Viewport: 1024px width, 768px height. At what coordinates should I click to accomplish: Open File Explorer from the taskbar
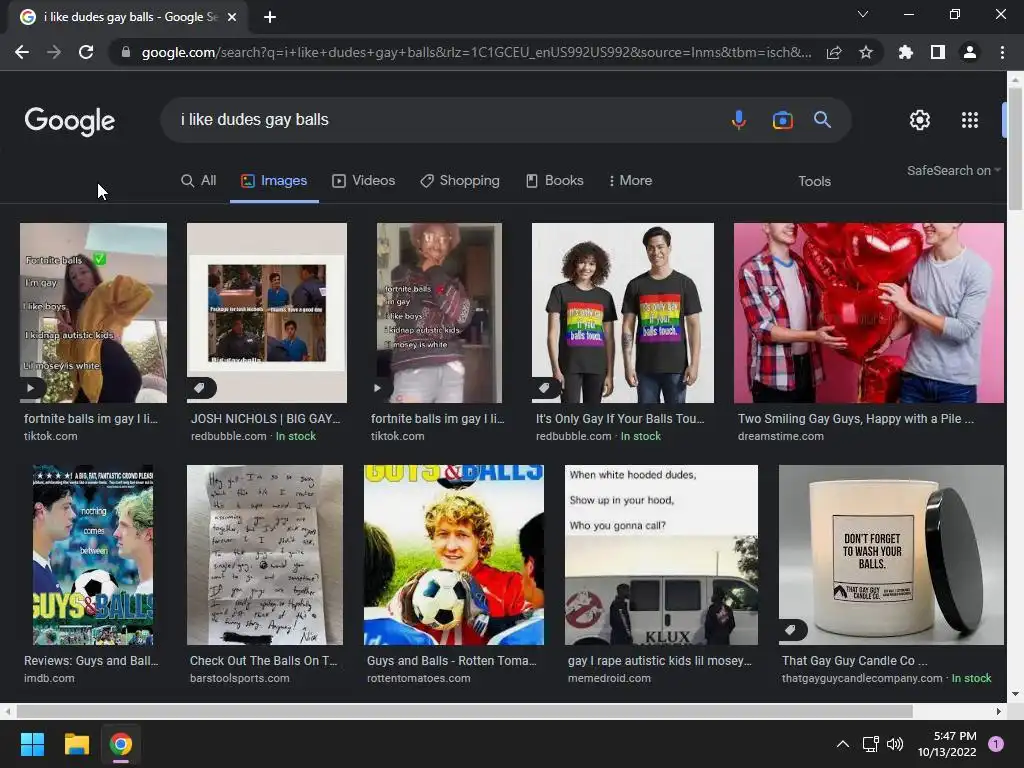coord(76,744)
